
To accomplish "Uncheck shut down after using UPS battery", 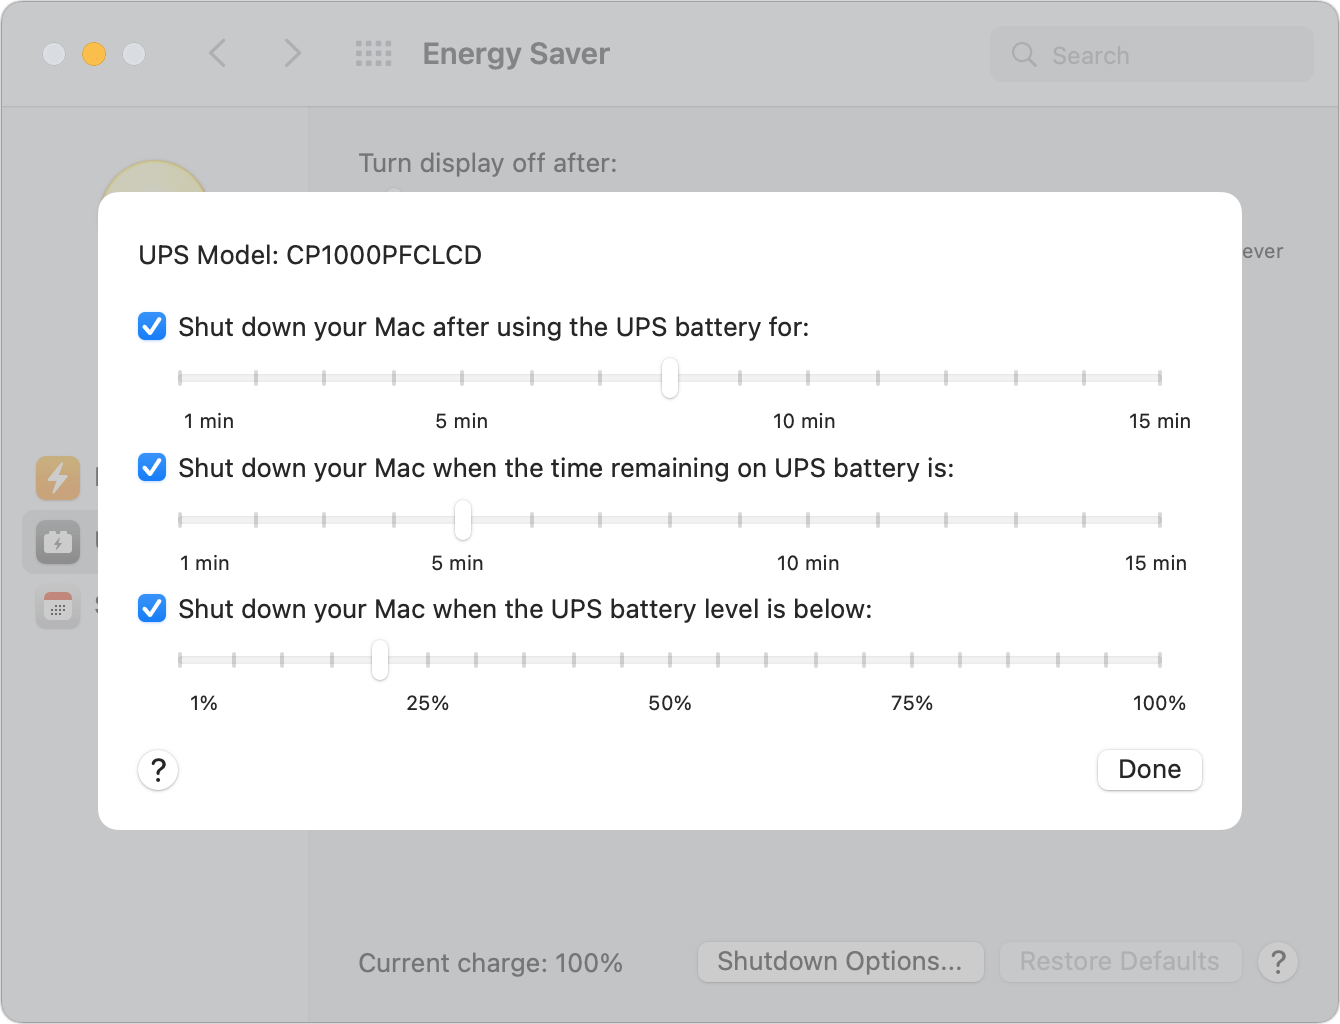I will pyautogui.click(x=151, y=326).
